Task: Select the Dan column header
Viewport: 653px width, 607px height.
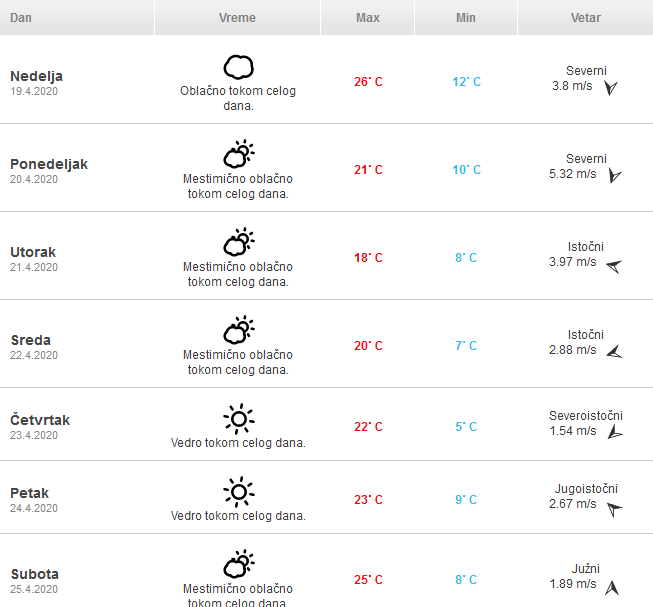Action: coord(21,18)
